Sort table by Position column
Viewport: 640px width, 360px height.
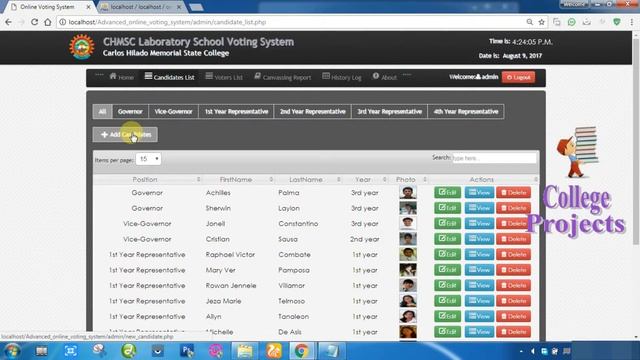(x=147, y=179)
